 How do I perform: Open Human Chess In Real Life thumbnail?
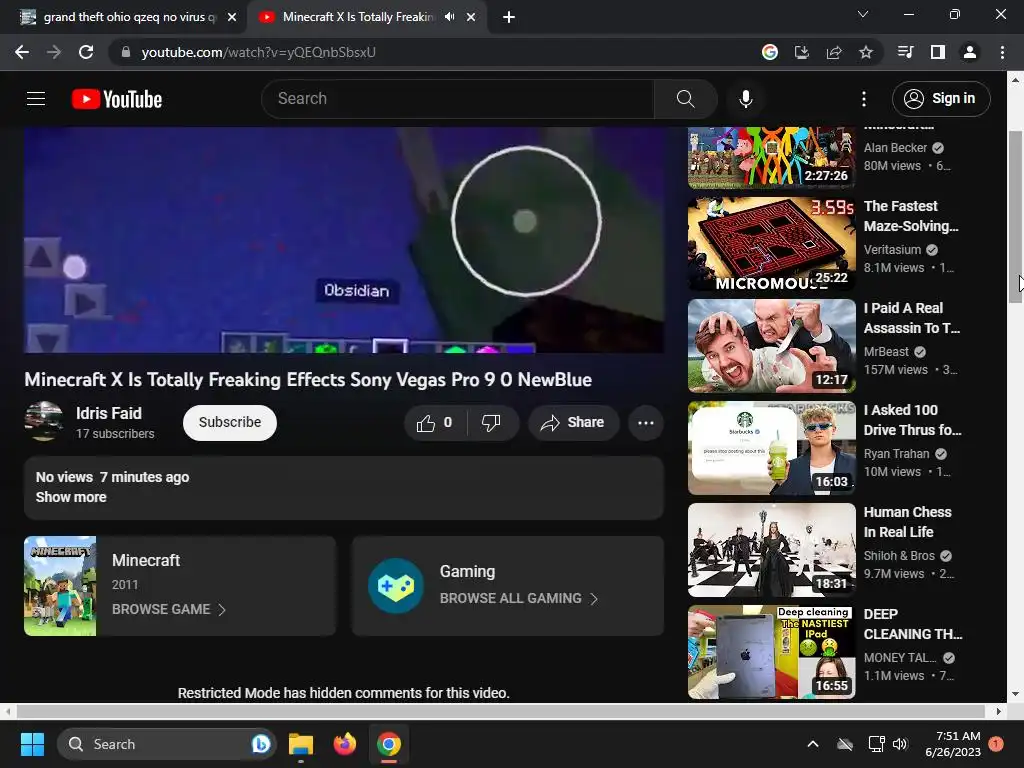pyautogui.click(x=771, y=549)
